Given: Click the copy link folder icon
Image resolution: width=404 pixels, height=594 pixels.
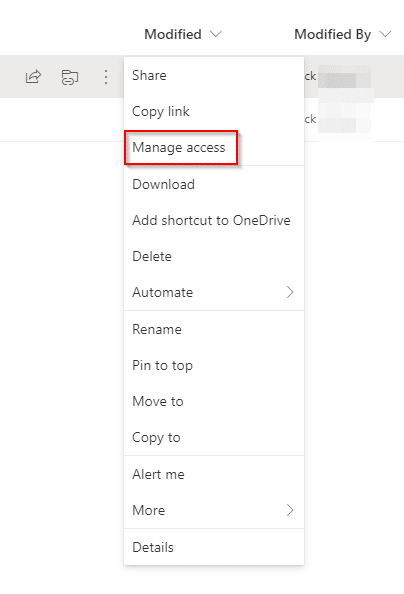Looking at the screenshot, I should (x=70, y=77).
